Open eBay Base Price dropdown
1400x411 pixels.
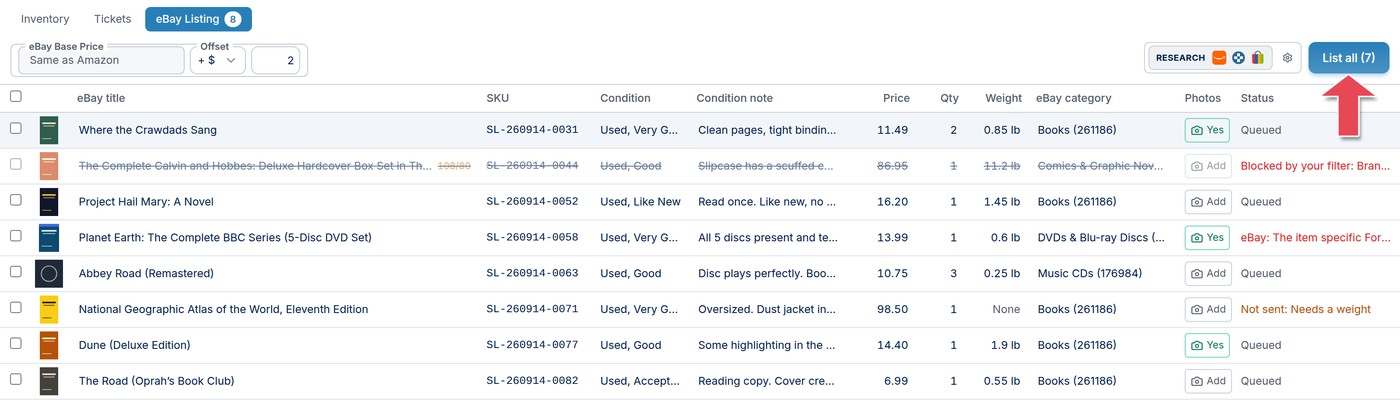coord(101,60)
